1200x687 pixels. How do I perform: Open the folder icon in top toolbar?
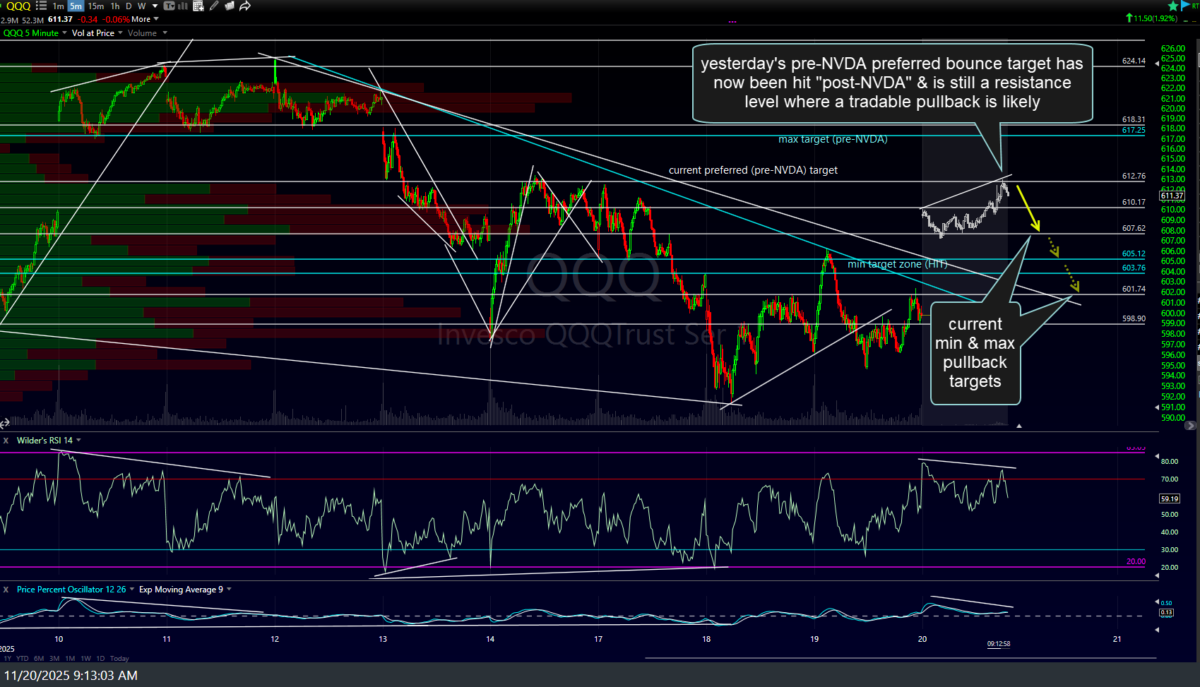pyautogui.click(x=229, y=6)
